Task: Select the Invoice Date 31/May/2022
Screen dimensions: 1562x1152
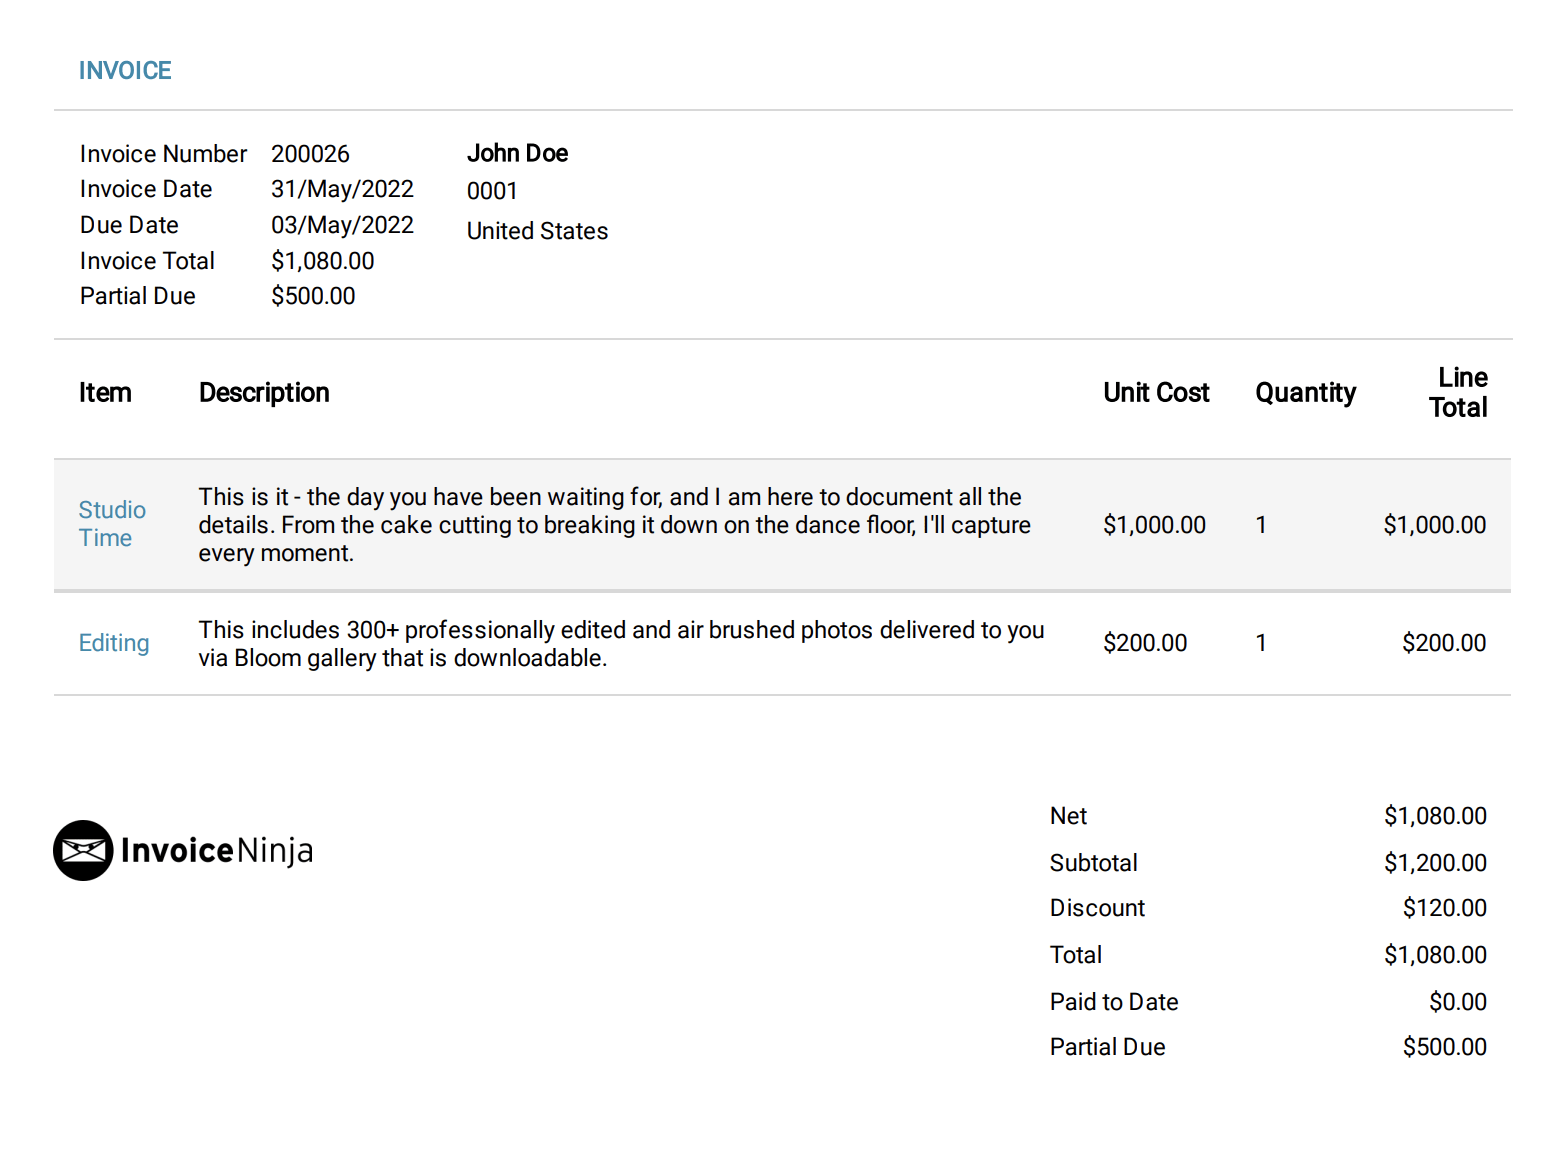Action: pos(342,189)
